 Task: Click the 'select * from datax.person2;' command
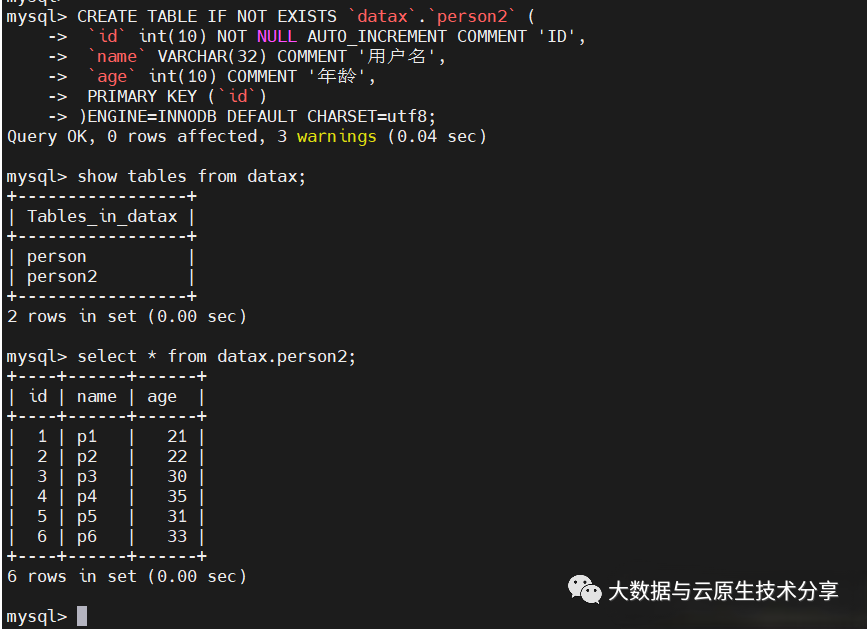tap(216, 356)
